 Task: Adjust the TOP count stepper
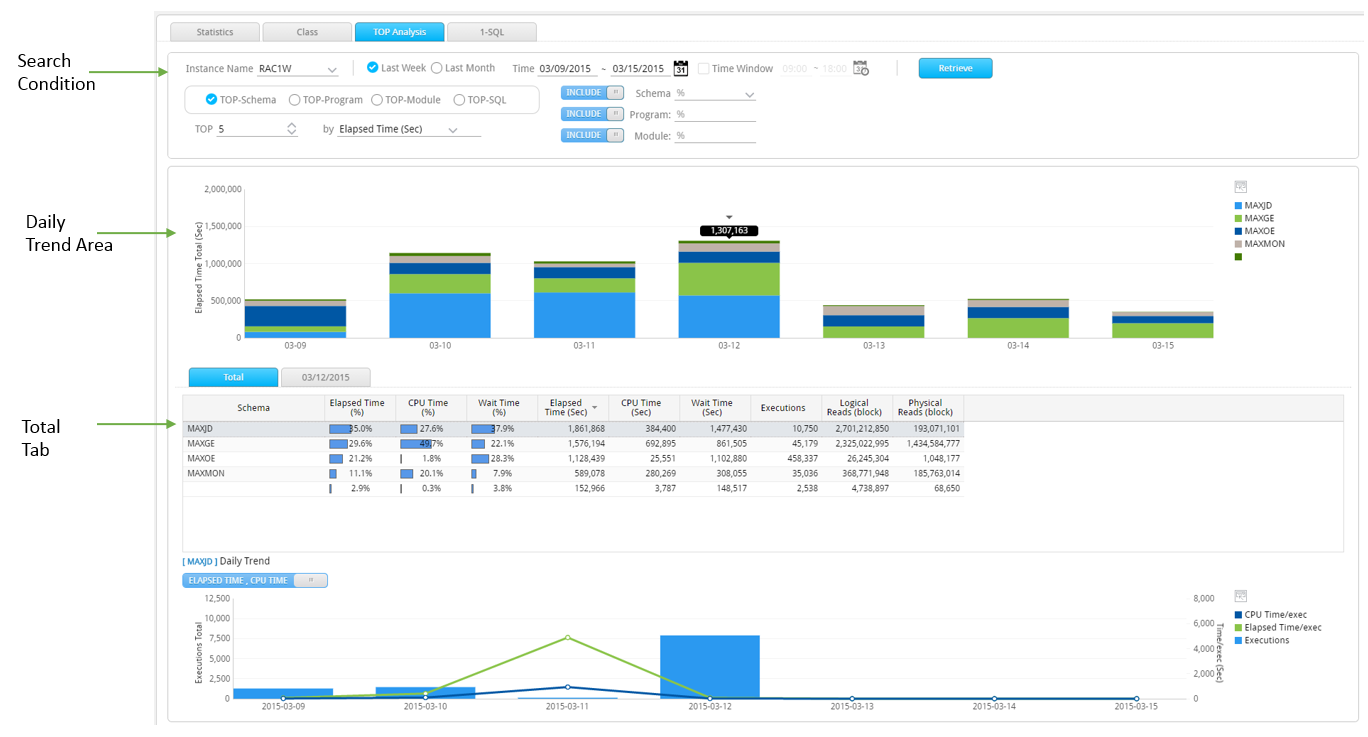pos(291,129)
